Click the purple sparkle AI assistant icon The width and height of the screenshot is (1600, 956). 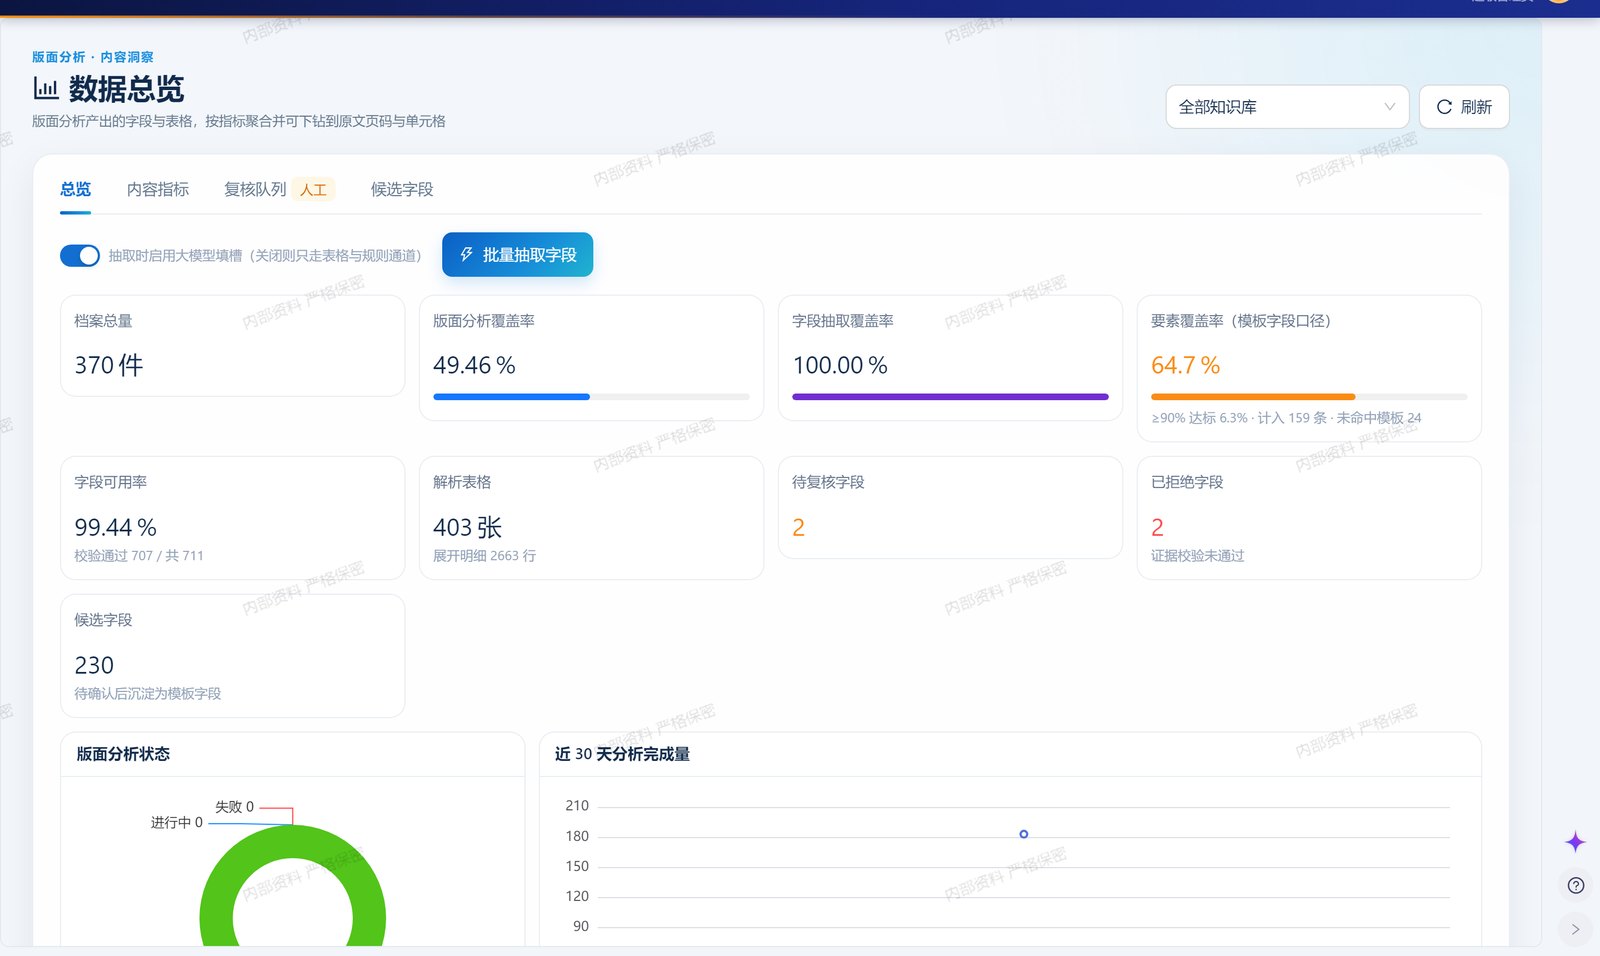click(1575, 842)
